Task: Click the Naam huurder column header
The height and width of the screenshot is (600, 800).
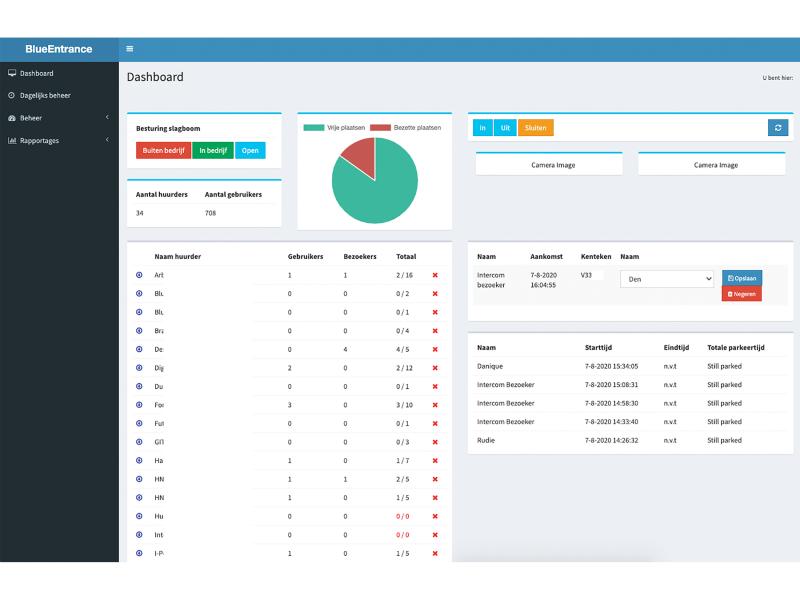Action: pyautogui.click(x=178, y=257)
